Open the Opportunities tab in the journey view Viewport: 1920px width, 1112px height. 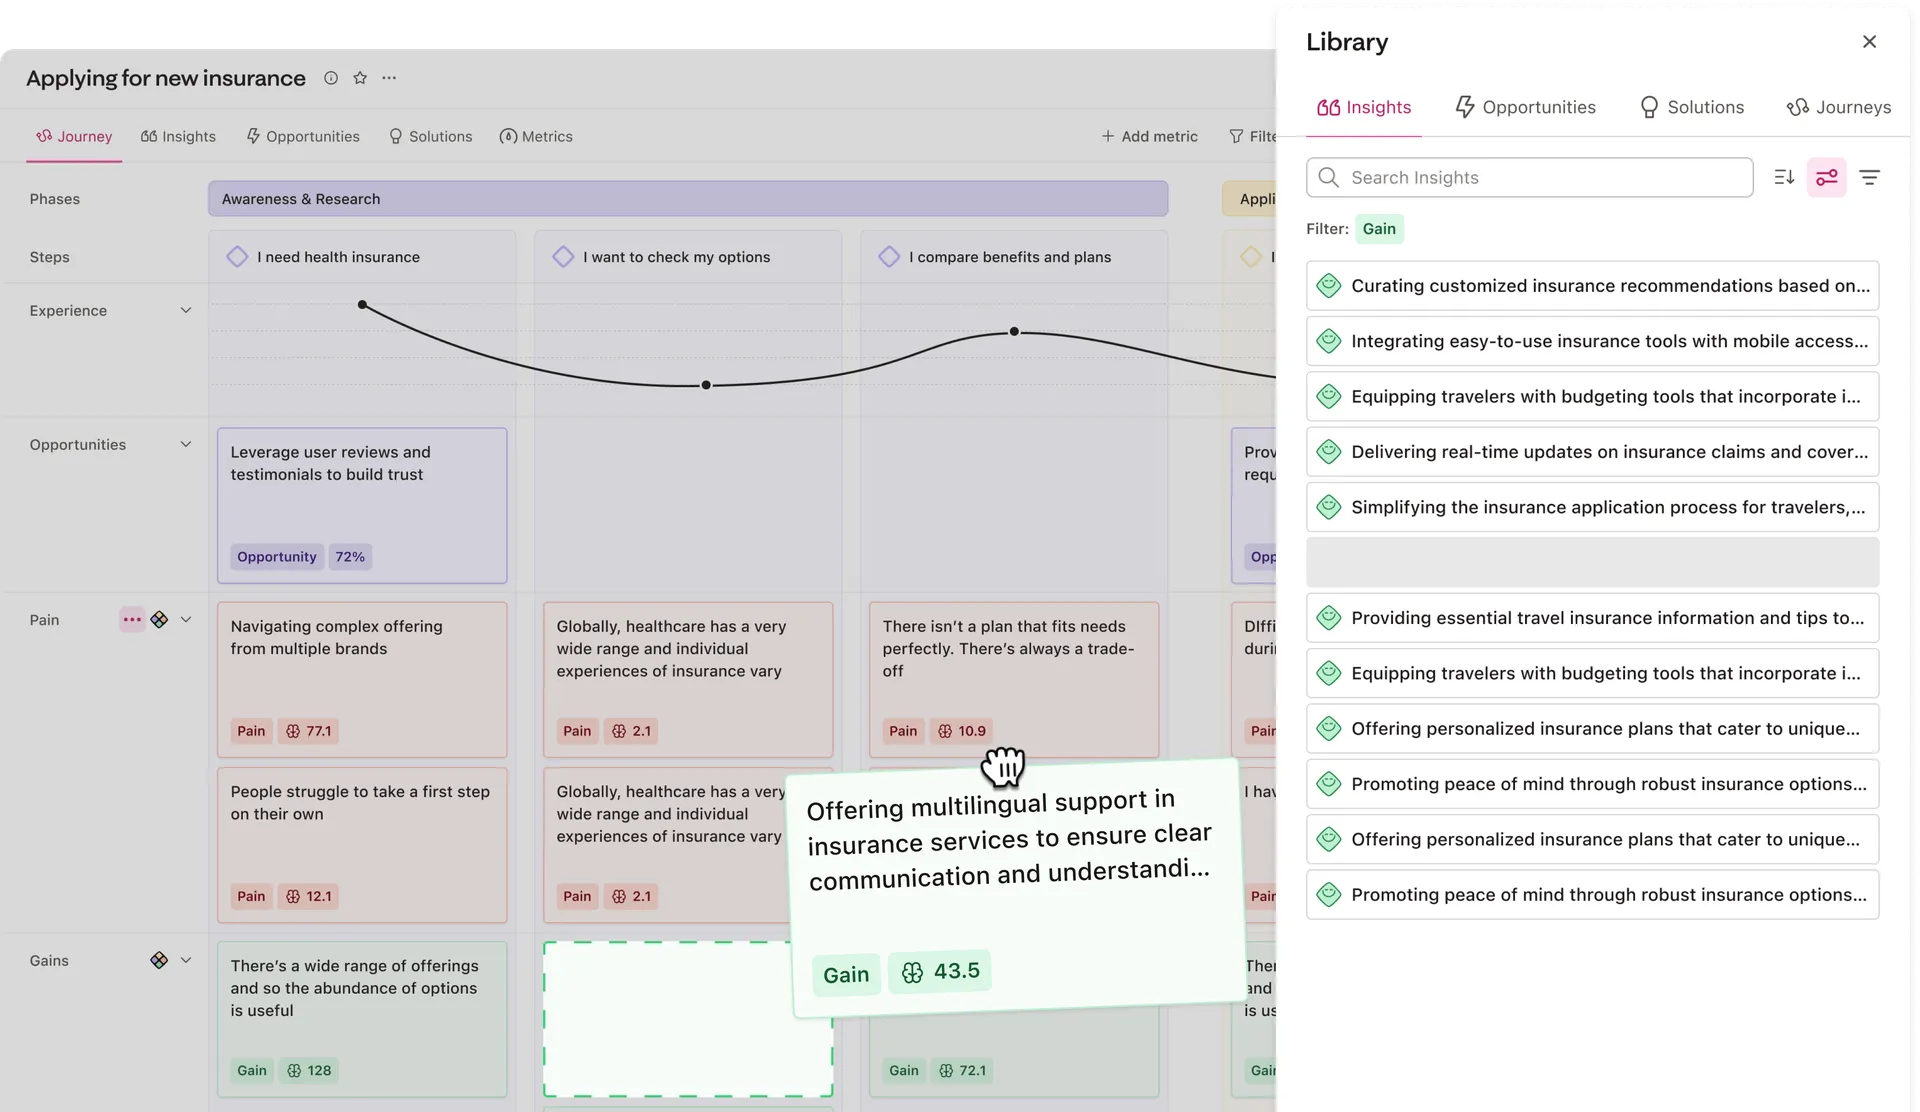[303, 136]
